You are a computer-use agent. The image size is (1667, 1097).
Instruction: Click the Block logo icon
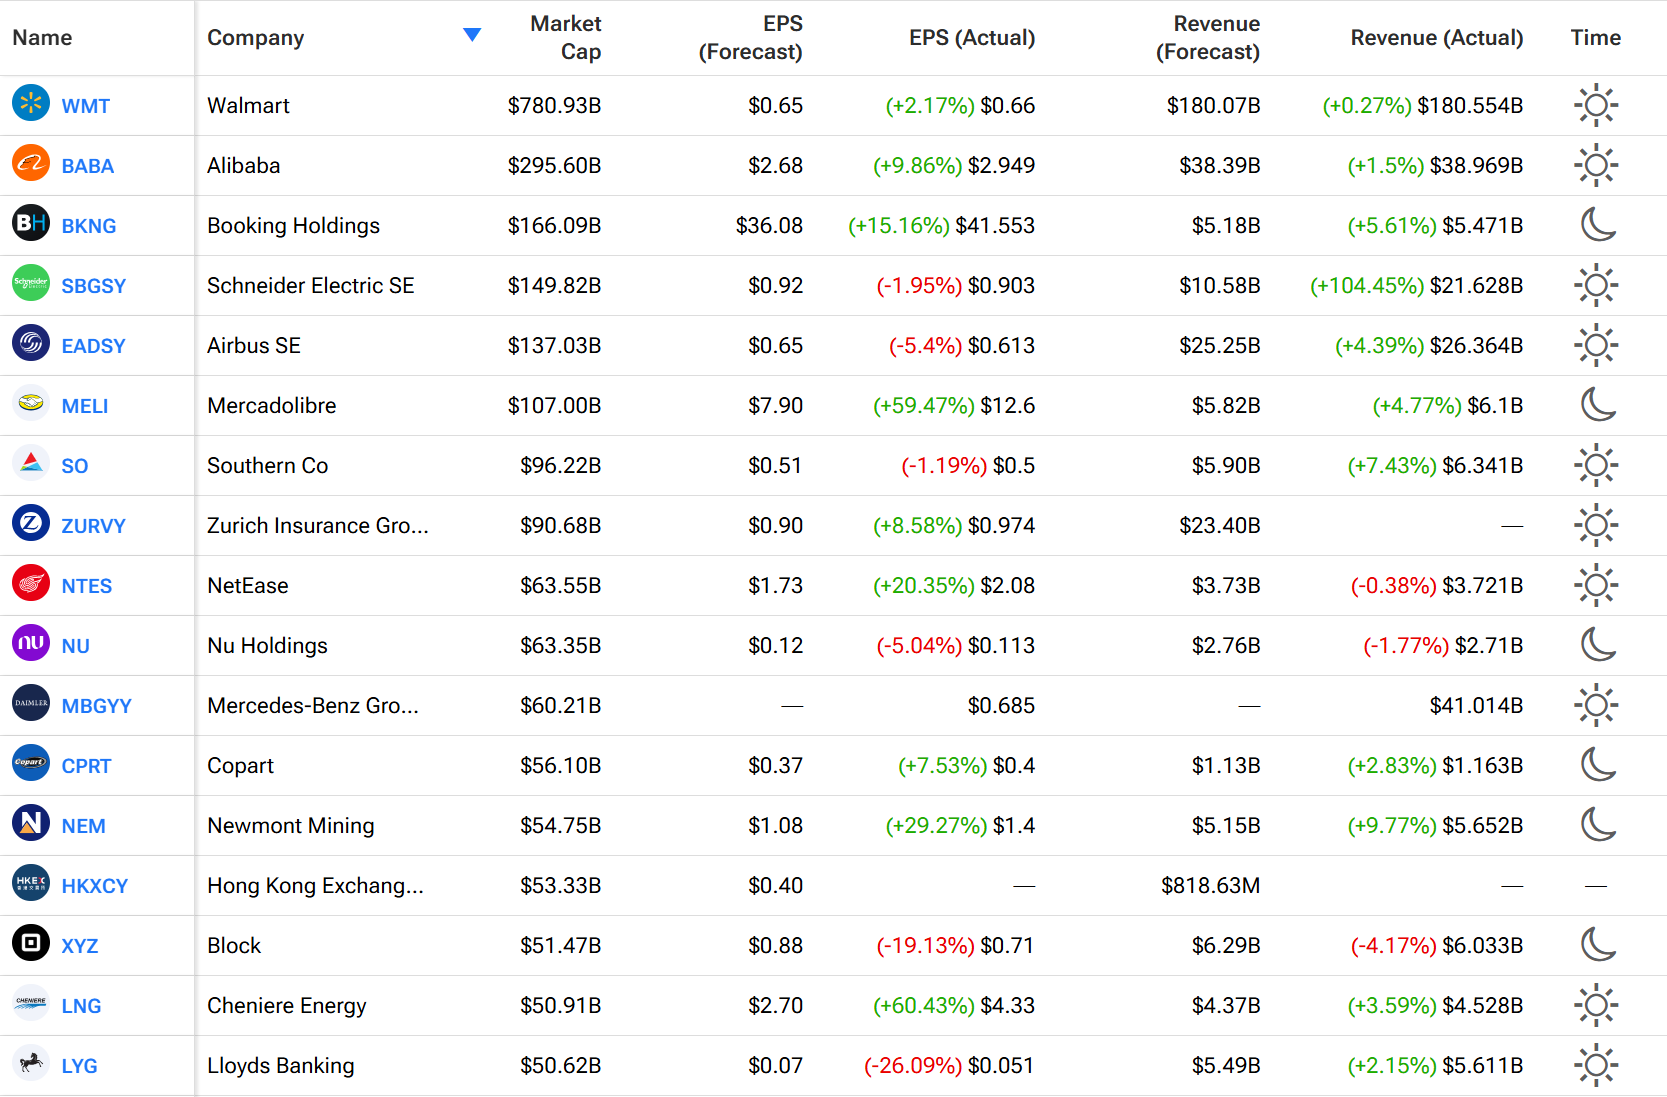point(31,943)
